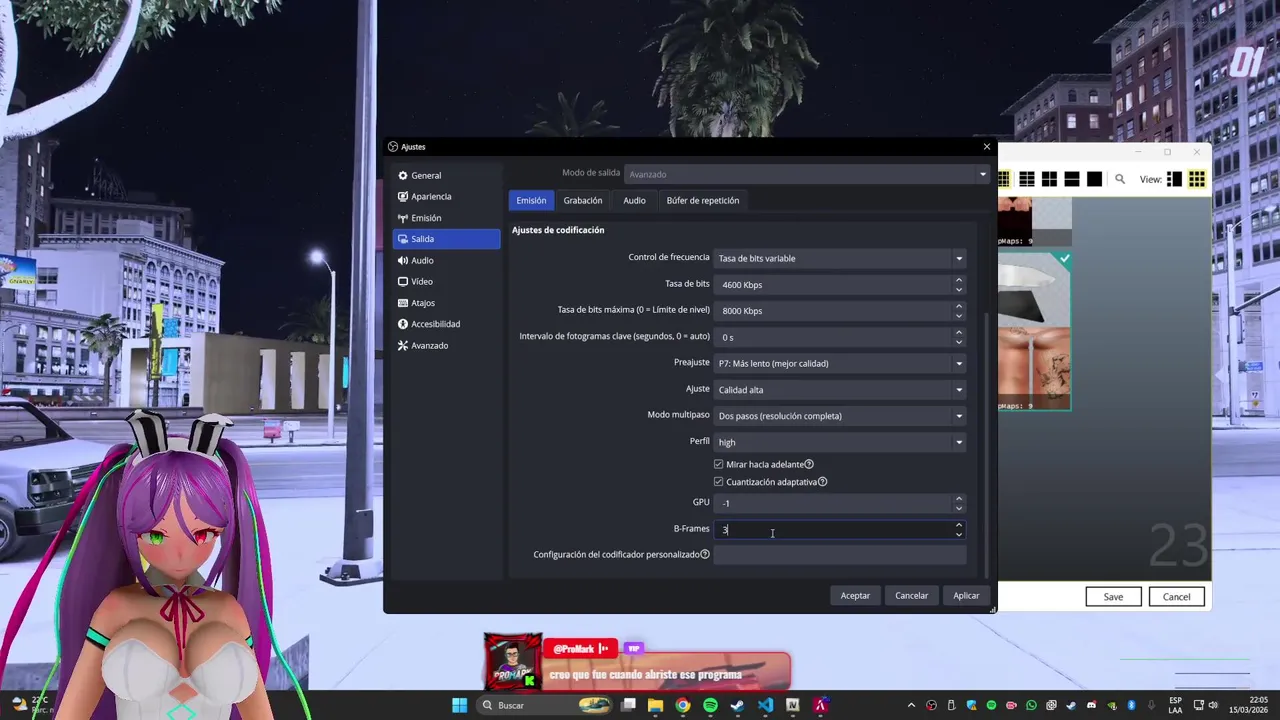
Task: Open the Avanzado settings section
Action: pyautogui.click(x=446, y=345)
